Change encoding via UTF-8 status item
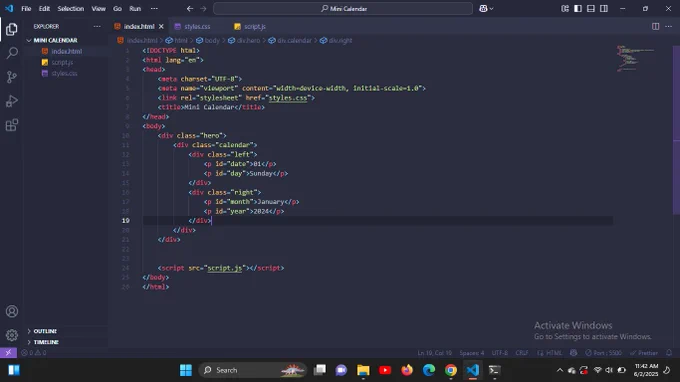680x382 pixels. click(500, 353)
